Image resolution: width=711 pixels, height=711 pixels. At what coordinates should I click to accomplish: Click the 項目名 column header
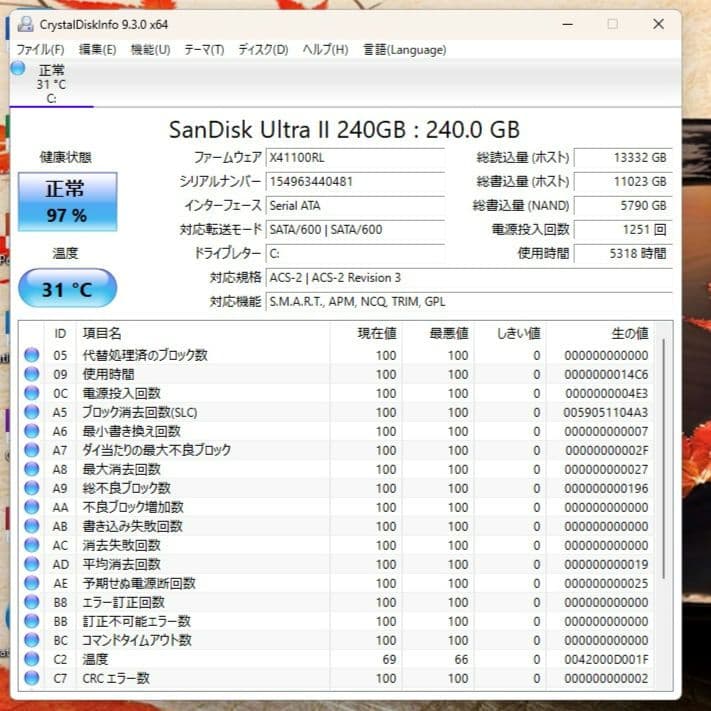[203, 334]
